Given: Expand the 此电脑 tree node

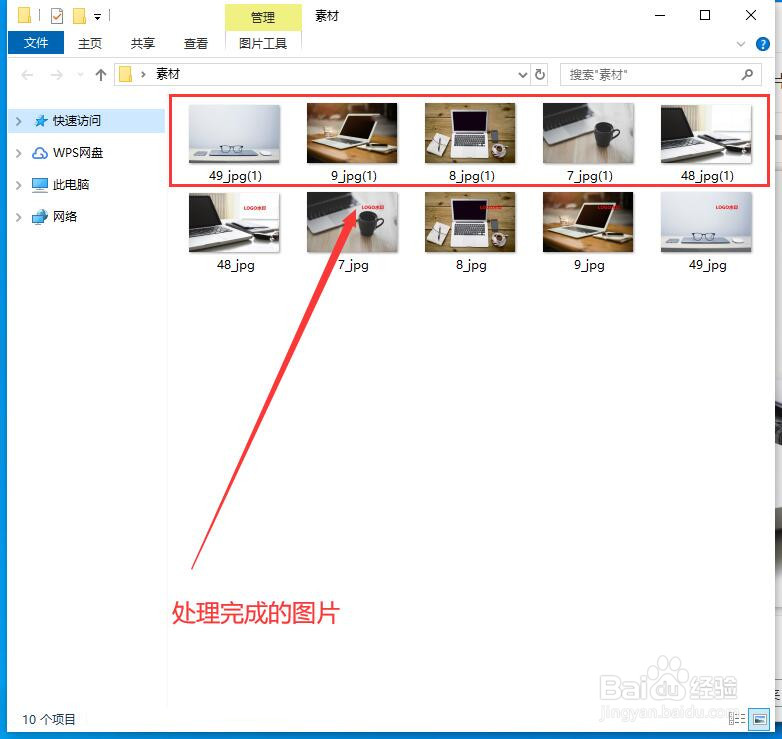Looking at the screenshot, I should coord(18,185).
